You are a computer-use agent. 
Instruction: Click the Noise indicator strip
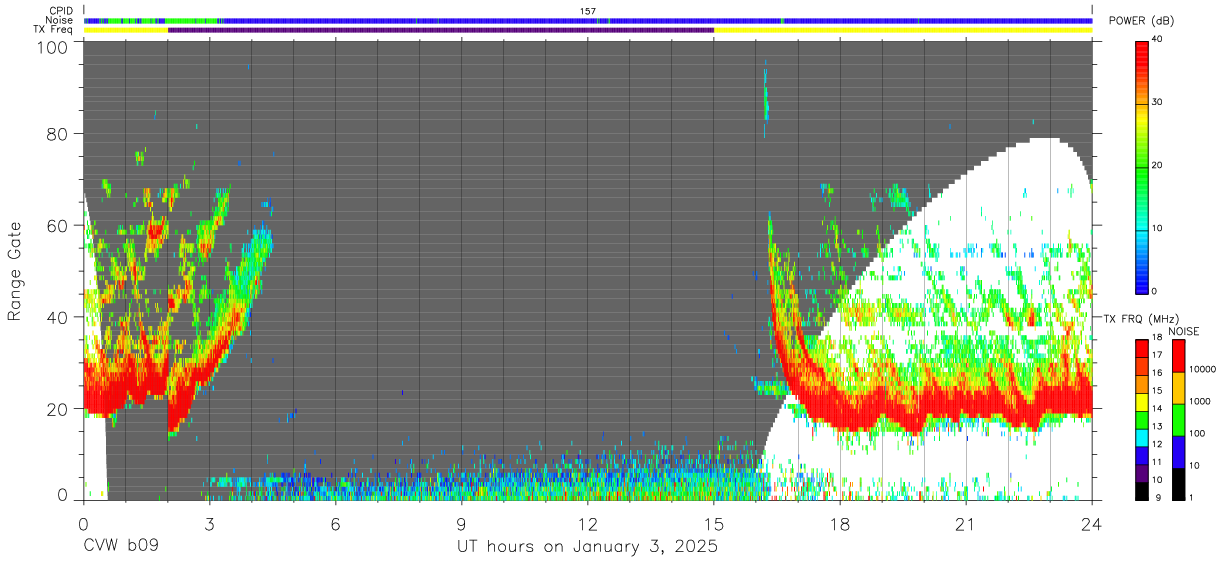pyautogui.click(x=588, y=20)
